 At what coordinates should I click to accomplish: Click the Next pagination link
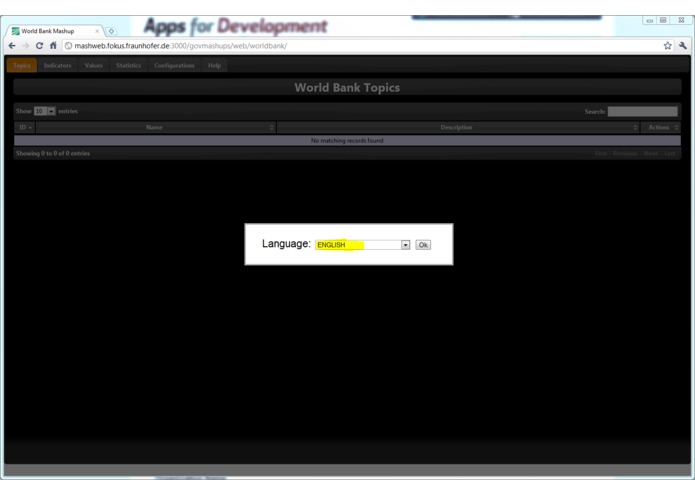click(651, 153)
